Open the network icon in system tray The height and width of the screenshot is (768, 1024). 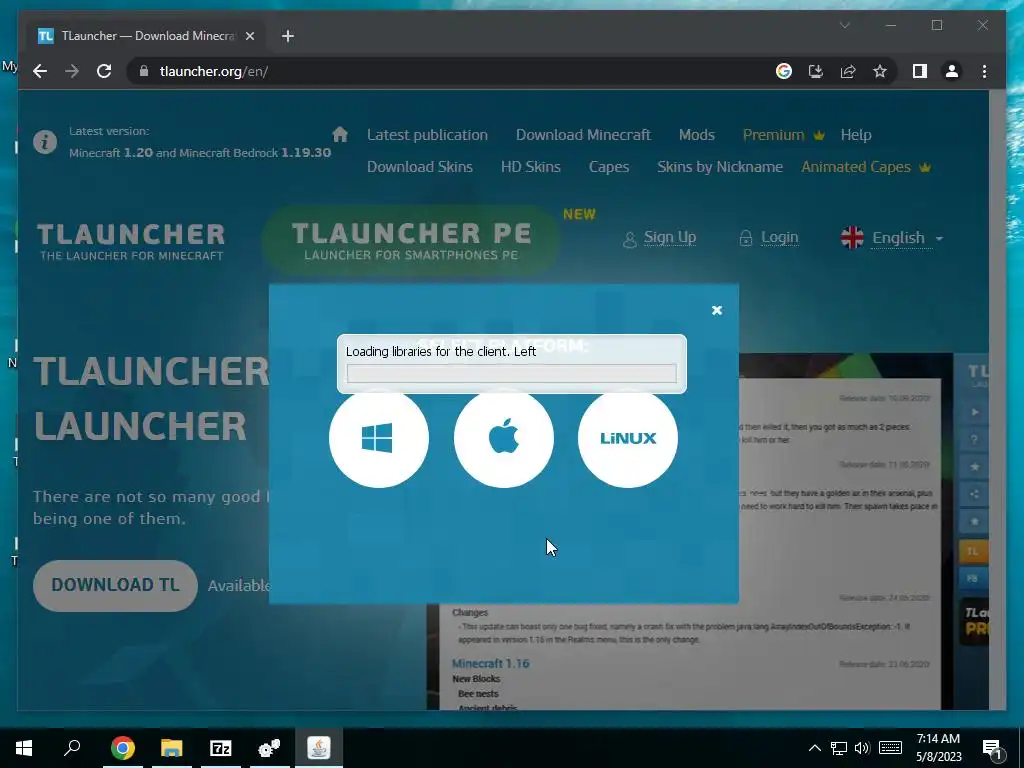click(x=839, y=748)
